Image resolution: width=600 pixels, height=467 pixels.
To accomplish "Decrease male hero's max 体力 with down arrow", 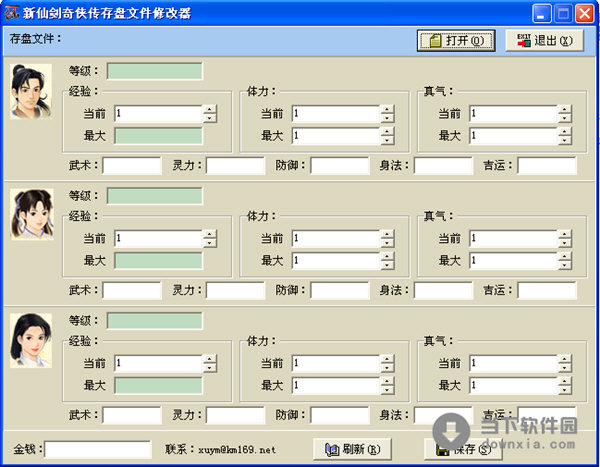I will pos(387,140).
